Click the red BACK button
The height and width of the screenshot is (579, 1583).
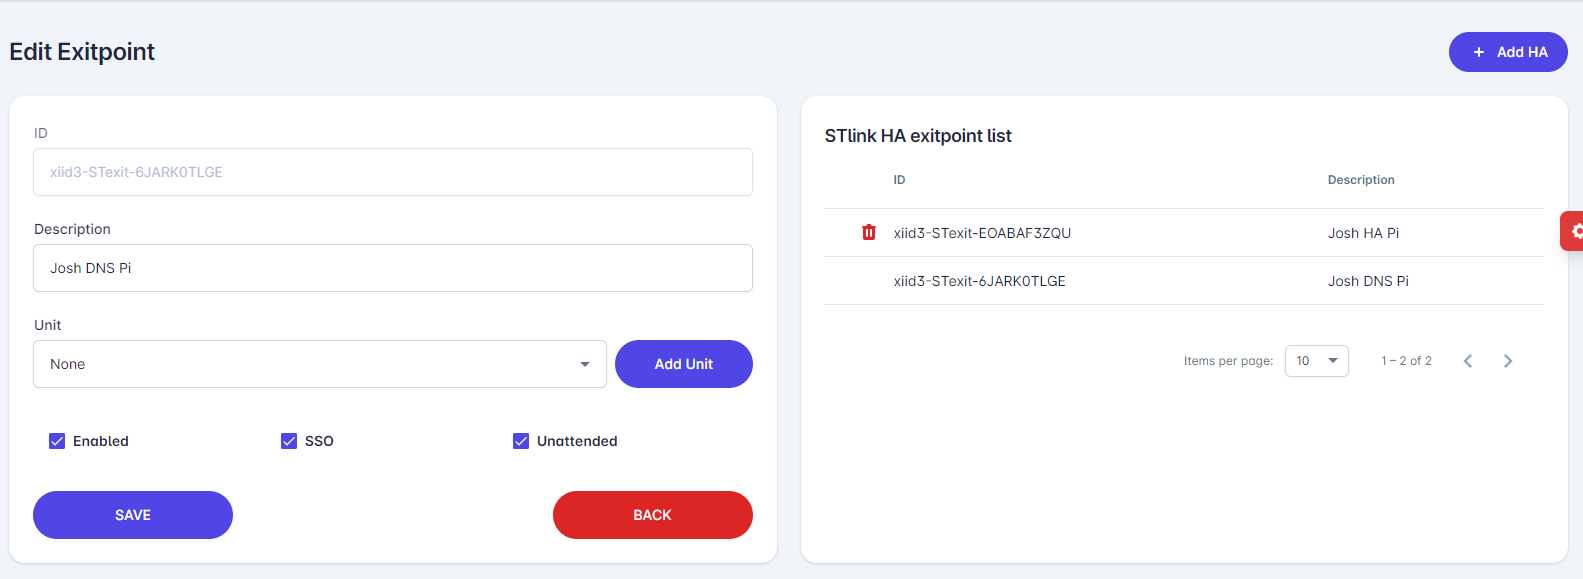click(652, 515)
